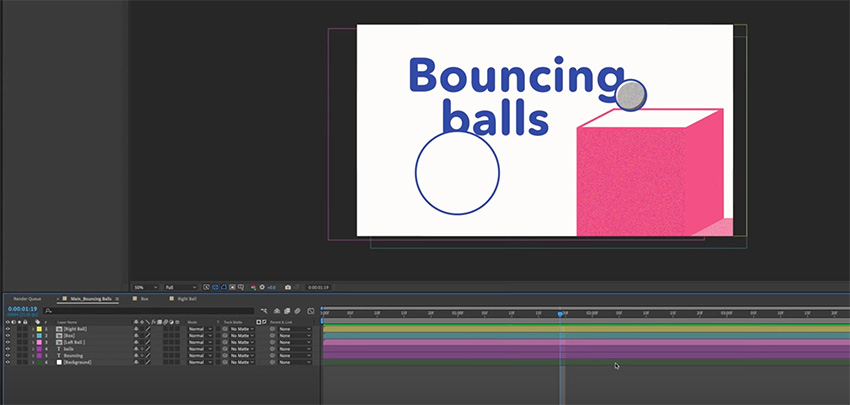Click the blue playhead marker on time ruler
The image size is (850, 405).
[560, 313]
